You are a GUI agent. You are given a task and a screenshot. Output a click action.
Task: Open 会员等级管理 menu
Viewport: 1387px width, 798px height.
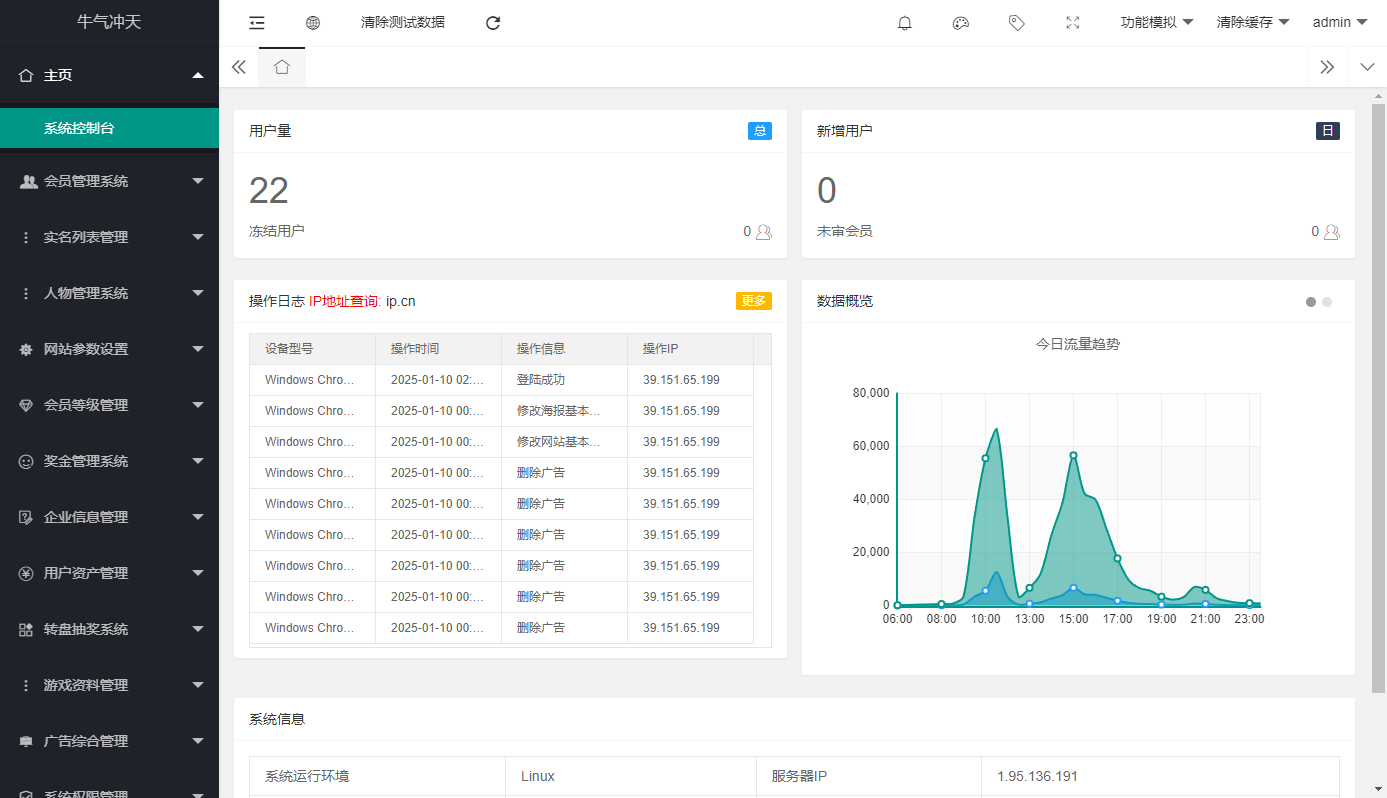[109, 405]
